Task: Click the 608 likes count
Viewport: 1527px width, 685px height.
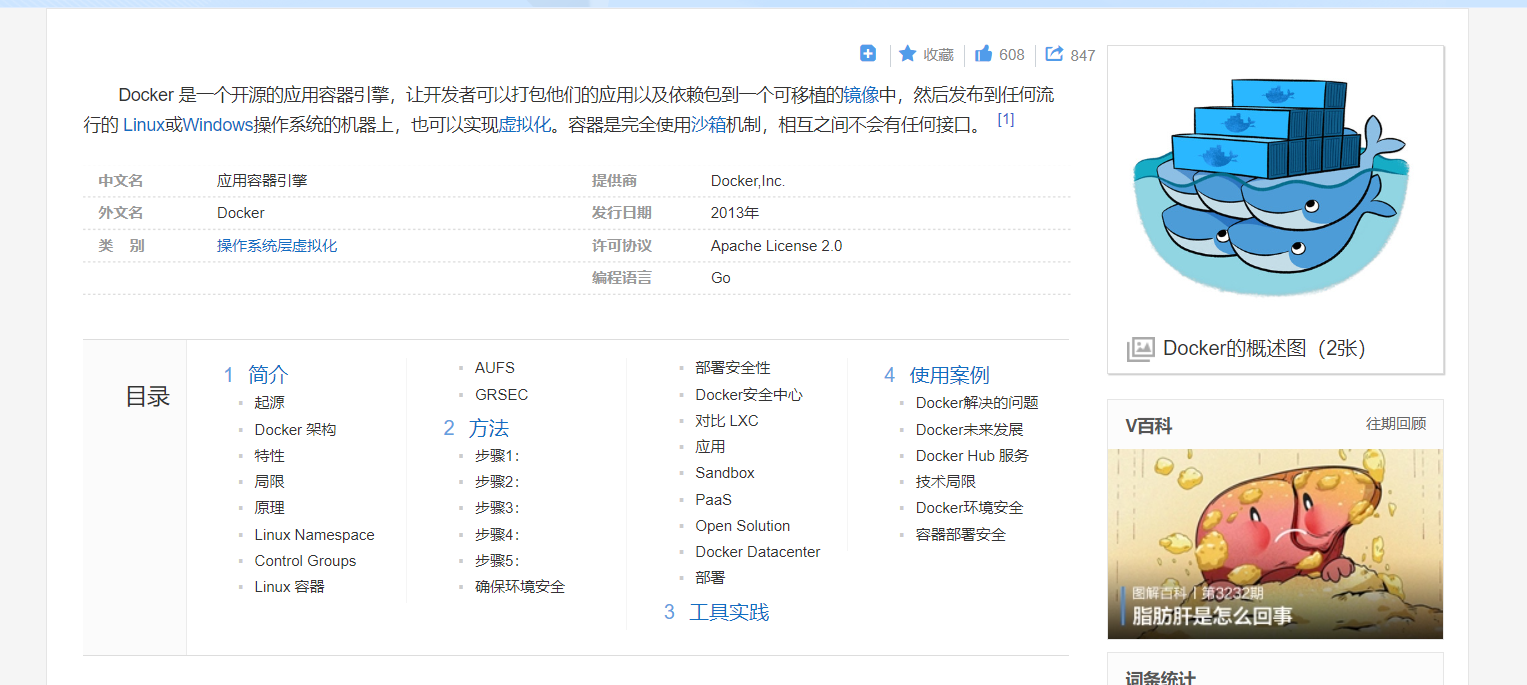Action: 1012,55
